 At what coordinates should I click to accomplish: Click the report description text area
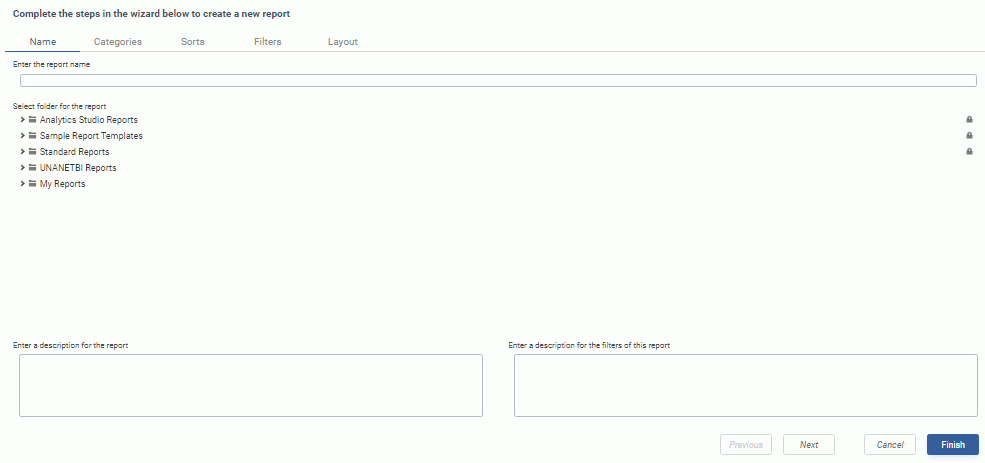tap(251, 385)
